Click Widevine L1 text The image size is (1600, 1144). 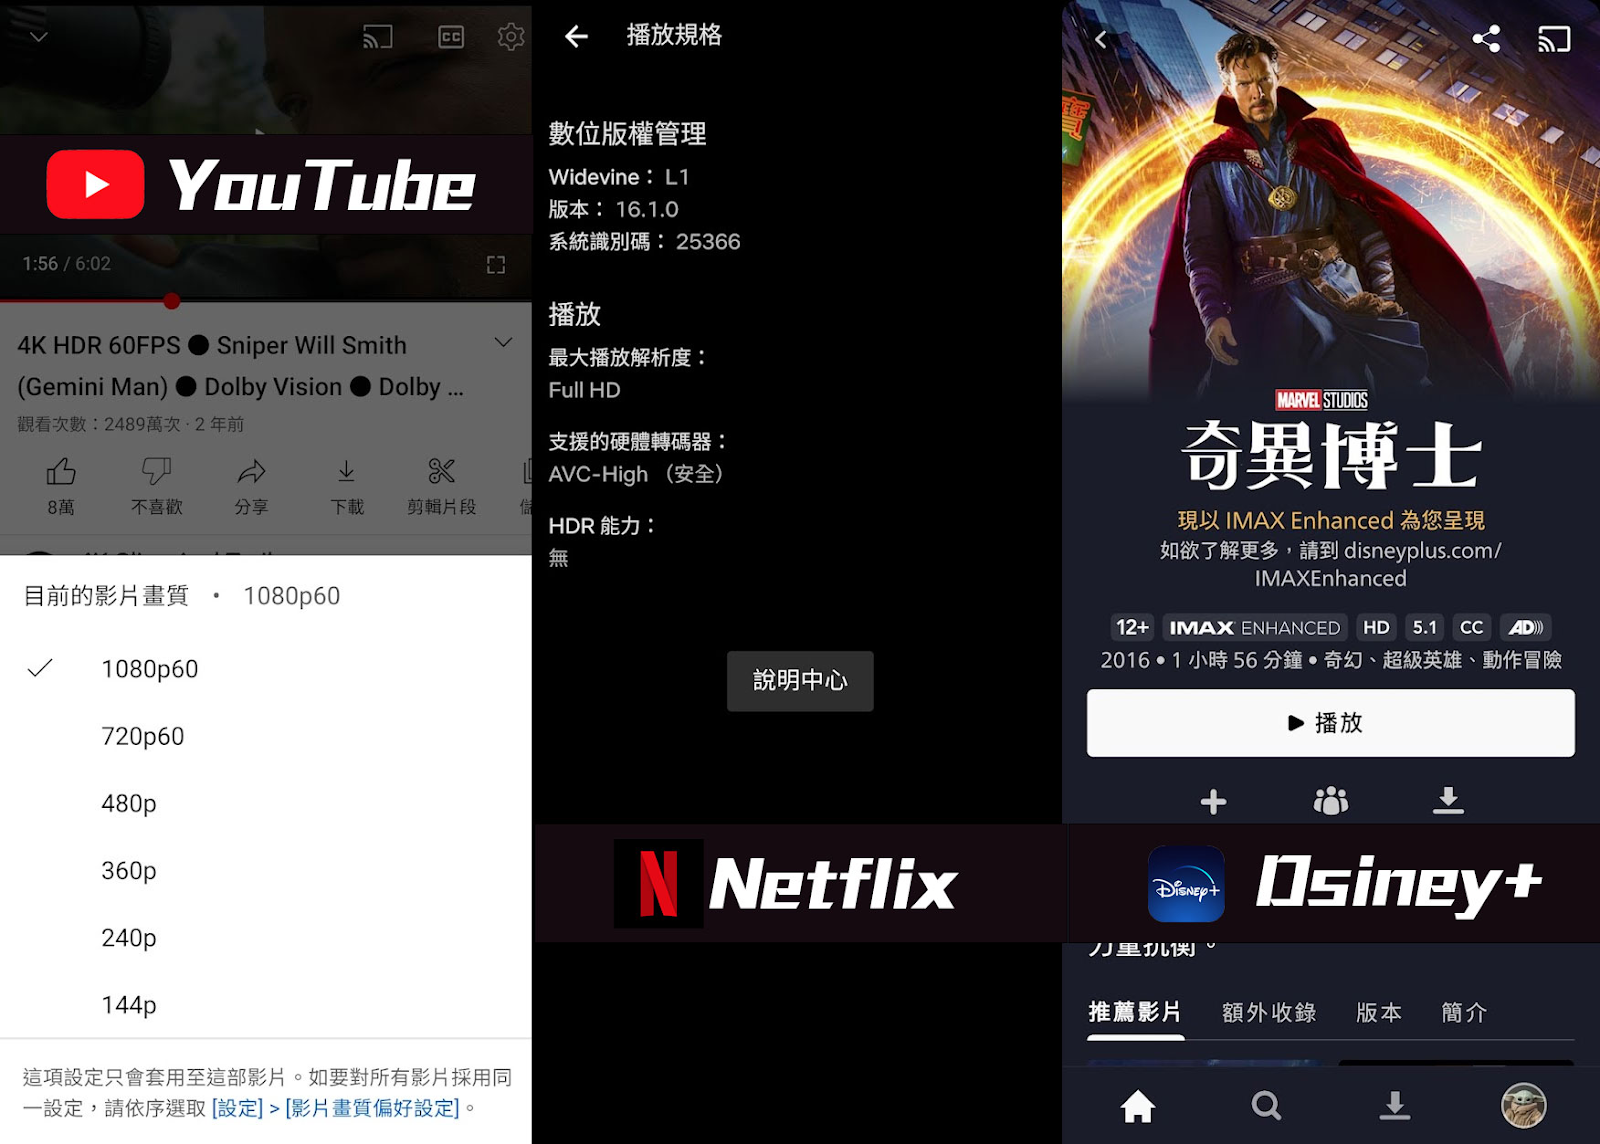[x=619, y=177]
